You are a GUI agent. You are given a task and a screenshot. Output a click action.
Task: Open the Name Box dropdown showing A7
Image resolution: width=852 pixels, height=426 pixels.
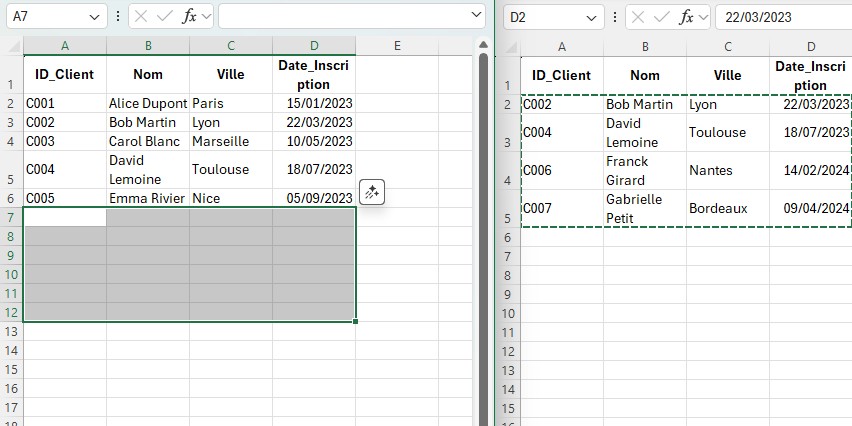pos(93,17)
